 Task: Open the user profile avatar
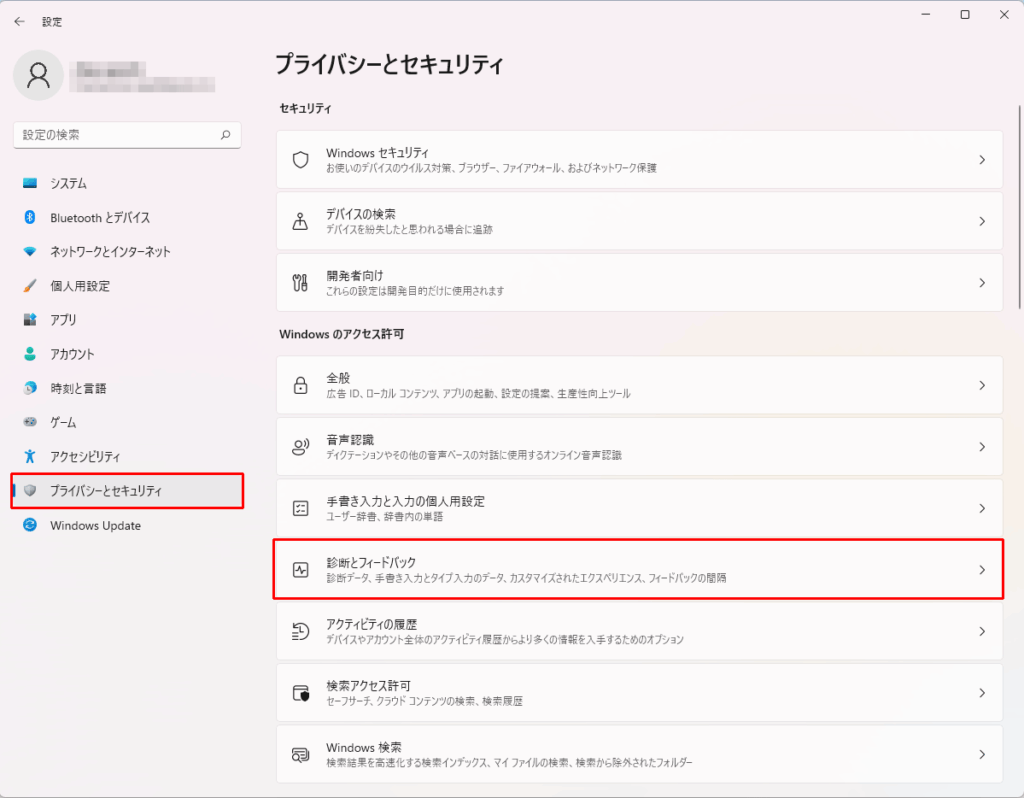38,75
